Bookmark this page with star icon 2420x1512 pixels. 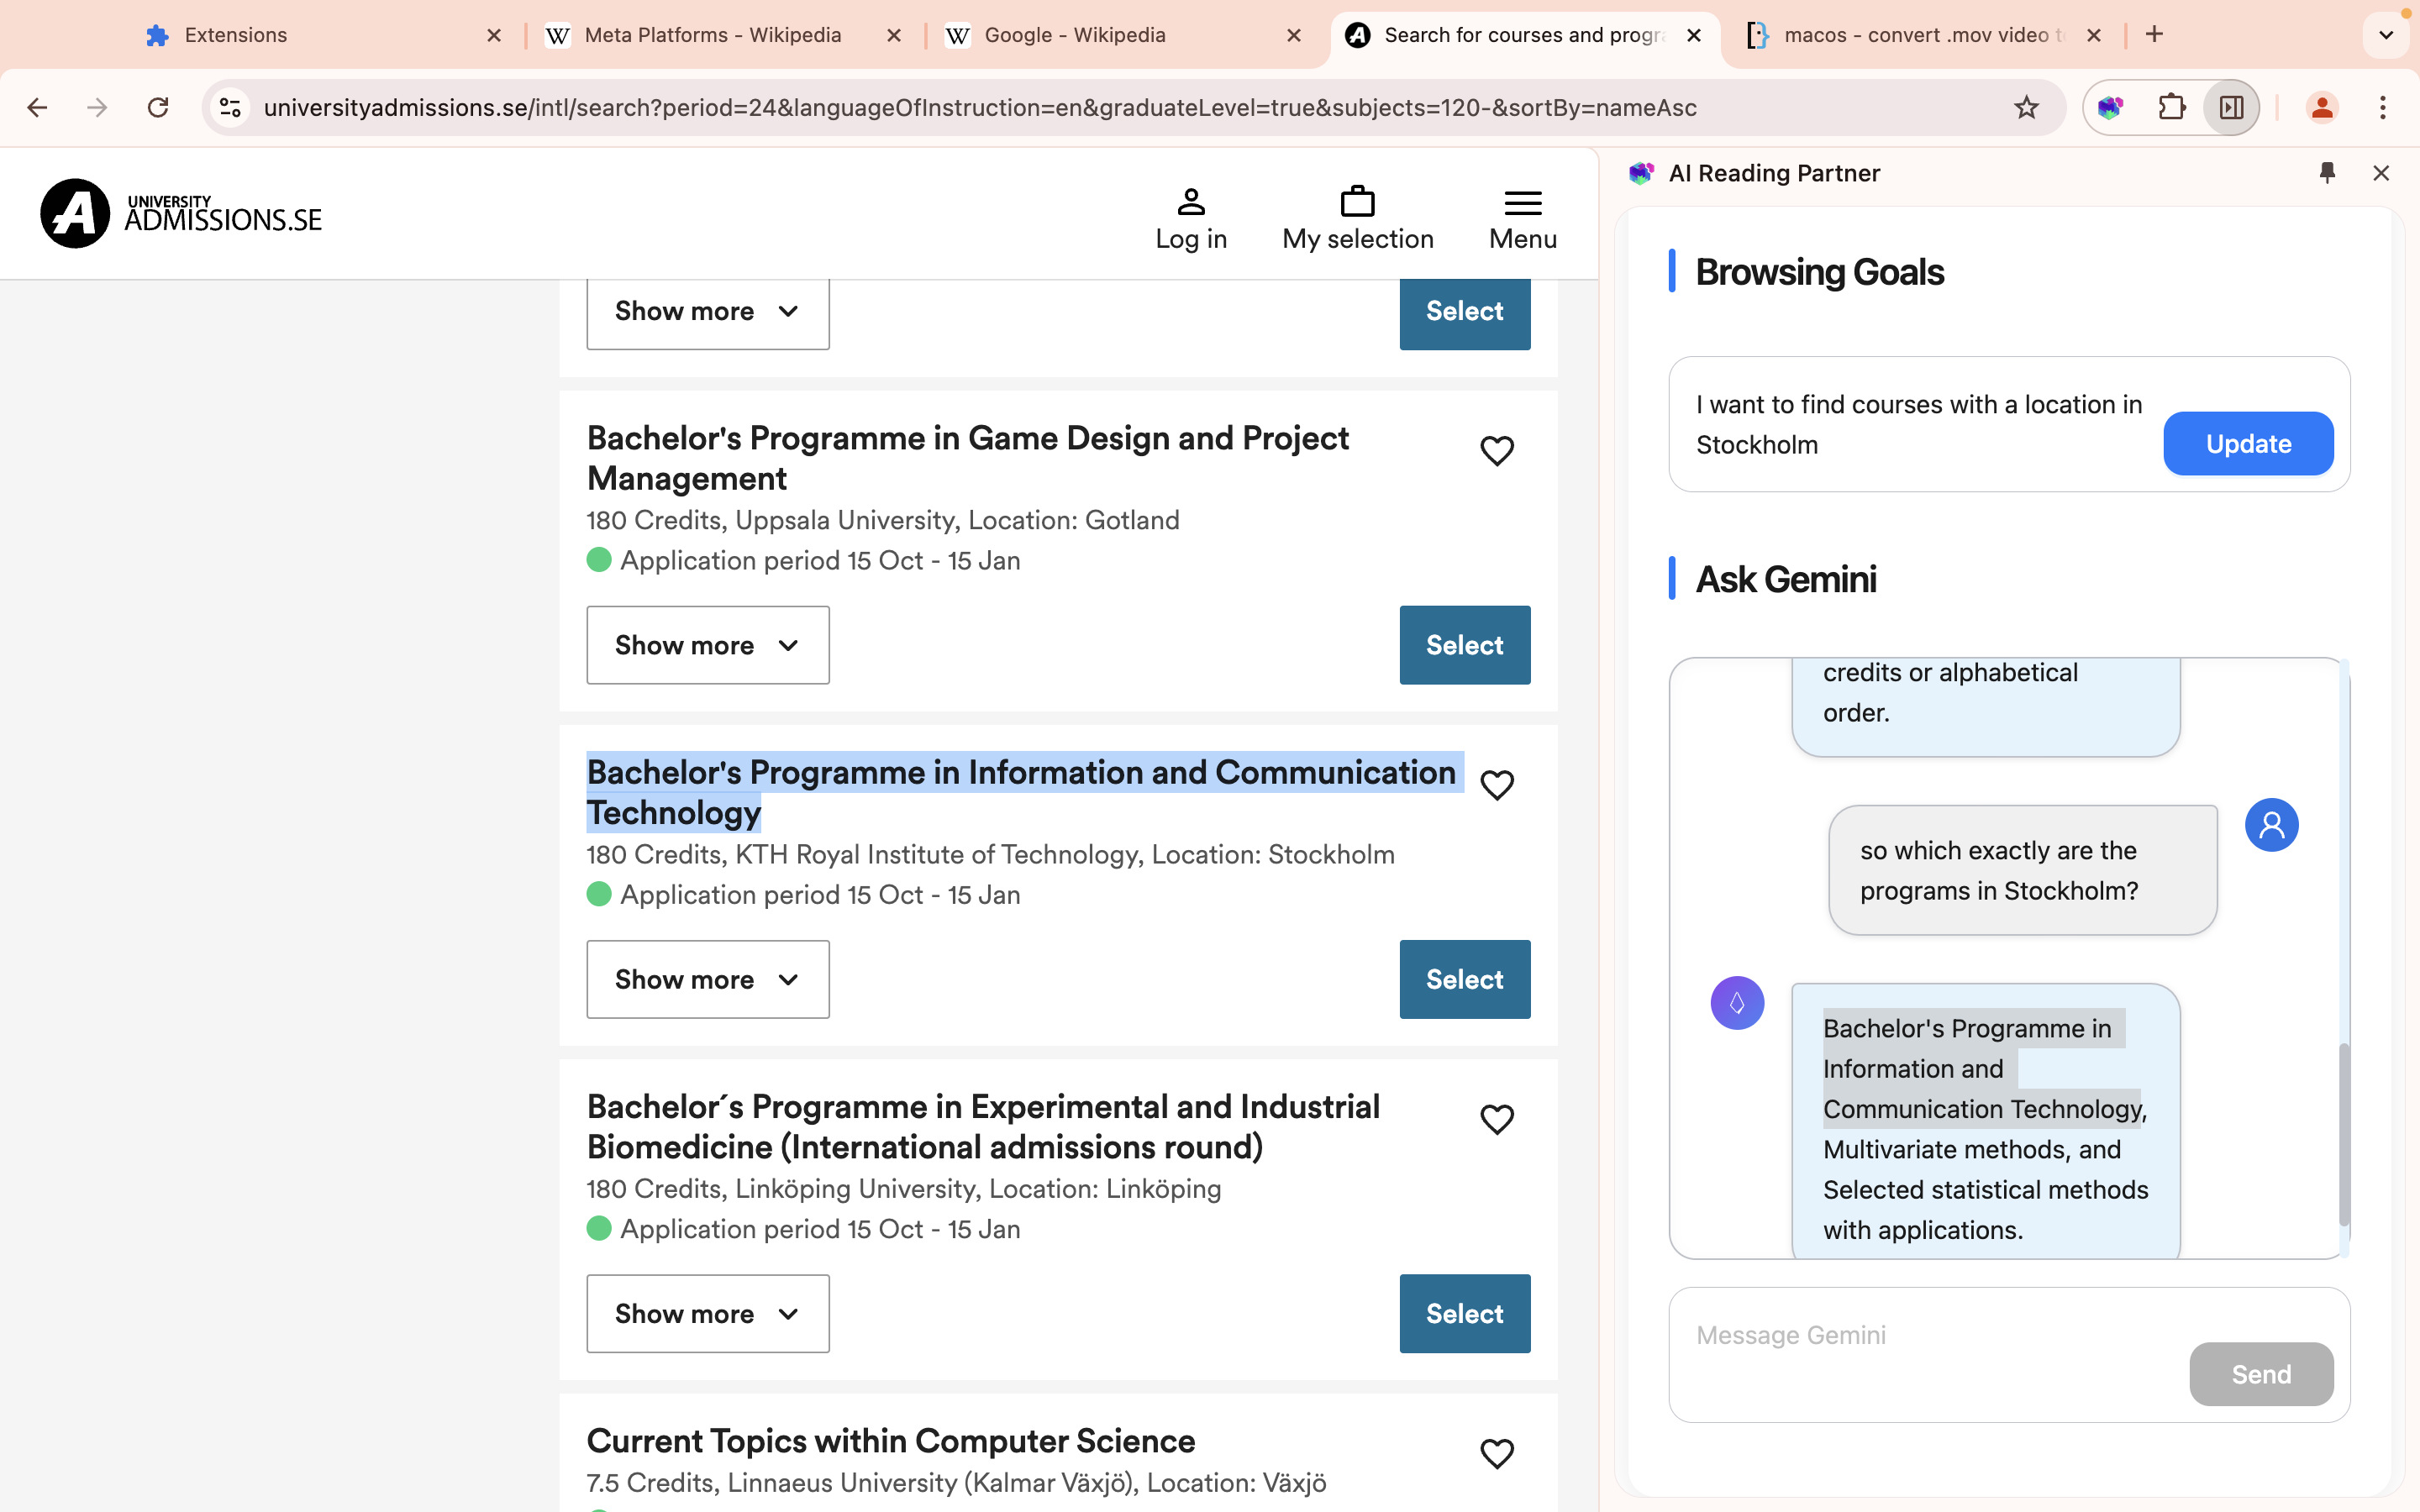[2026, 107]
